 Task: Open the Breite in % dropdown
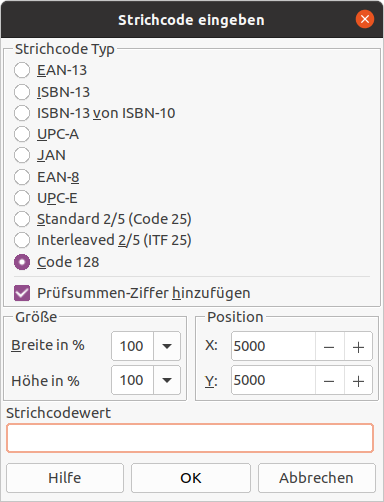(x=167, y=346)
